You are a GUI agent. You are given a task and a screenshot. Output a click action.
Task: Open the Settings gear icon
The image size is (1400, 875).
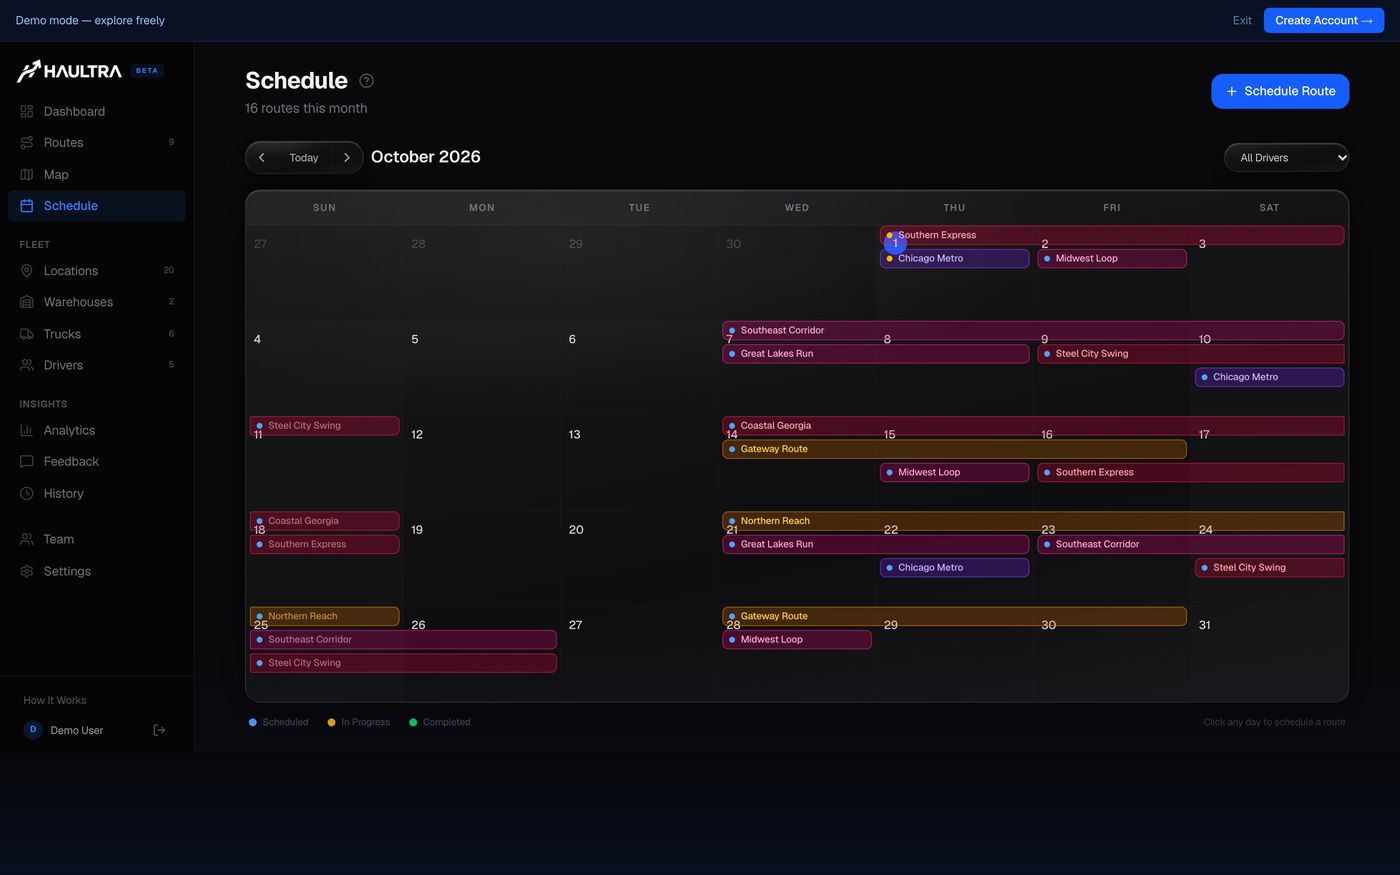pos(27,571)
